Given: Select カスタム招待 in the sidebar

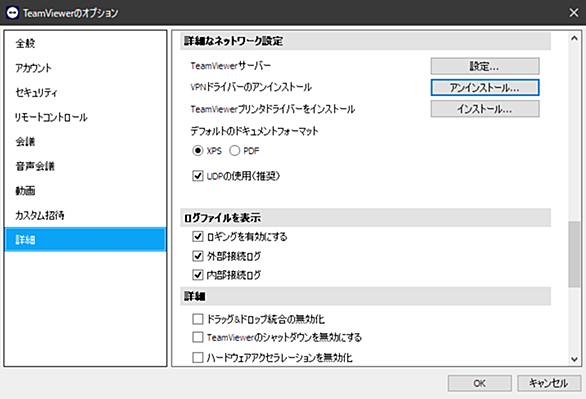Looking at the screenshot, I should (85, 215).
